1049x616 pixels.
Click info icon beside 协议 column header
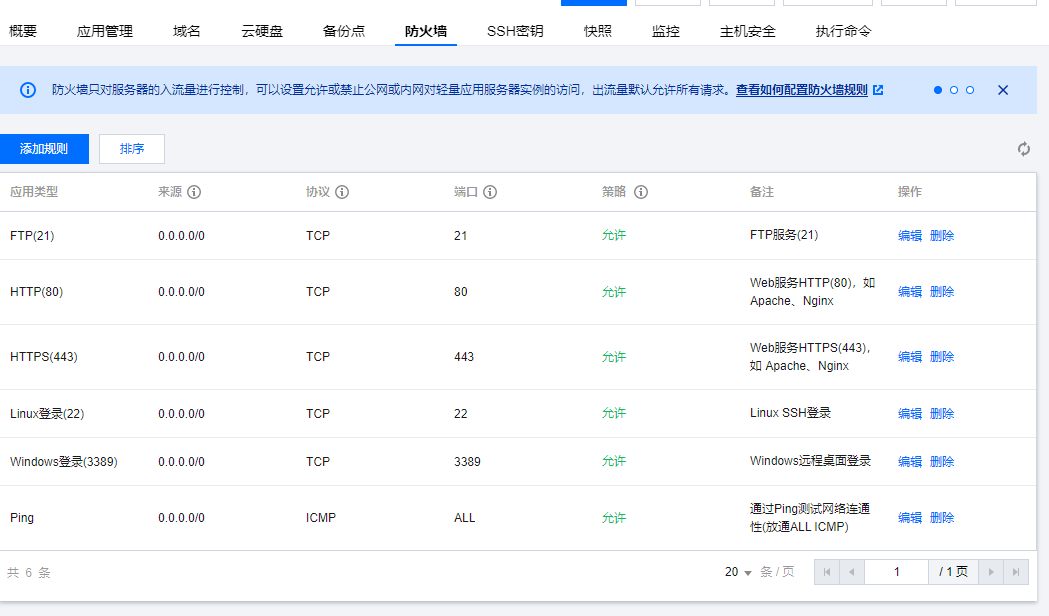[x=342, y=192]
